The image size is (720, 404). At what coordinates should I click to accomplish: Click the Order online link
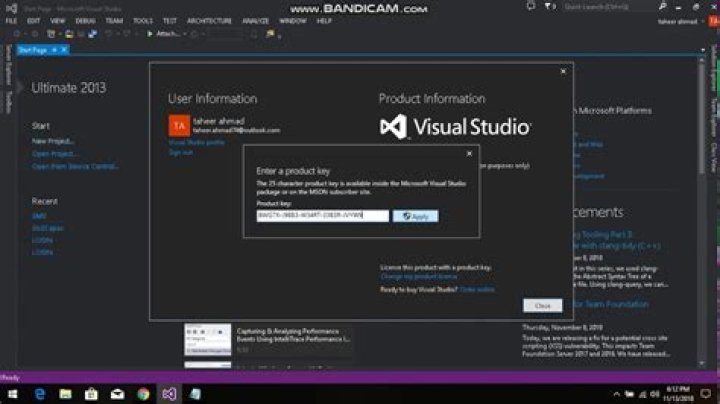(477, 289)
